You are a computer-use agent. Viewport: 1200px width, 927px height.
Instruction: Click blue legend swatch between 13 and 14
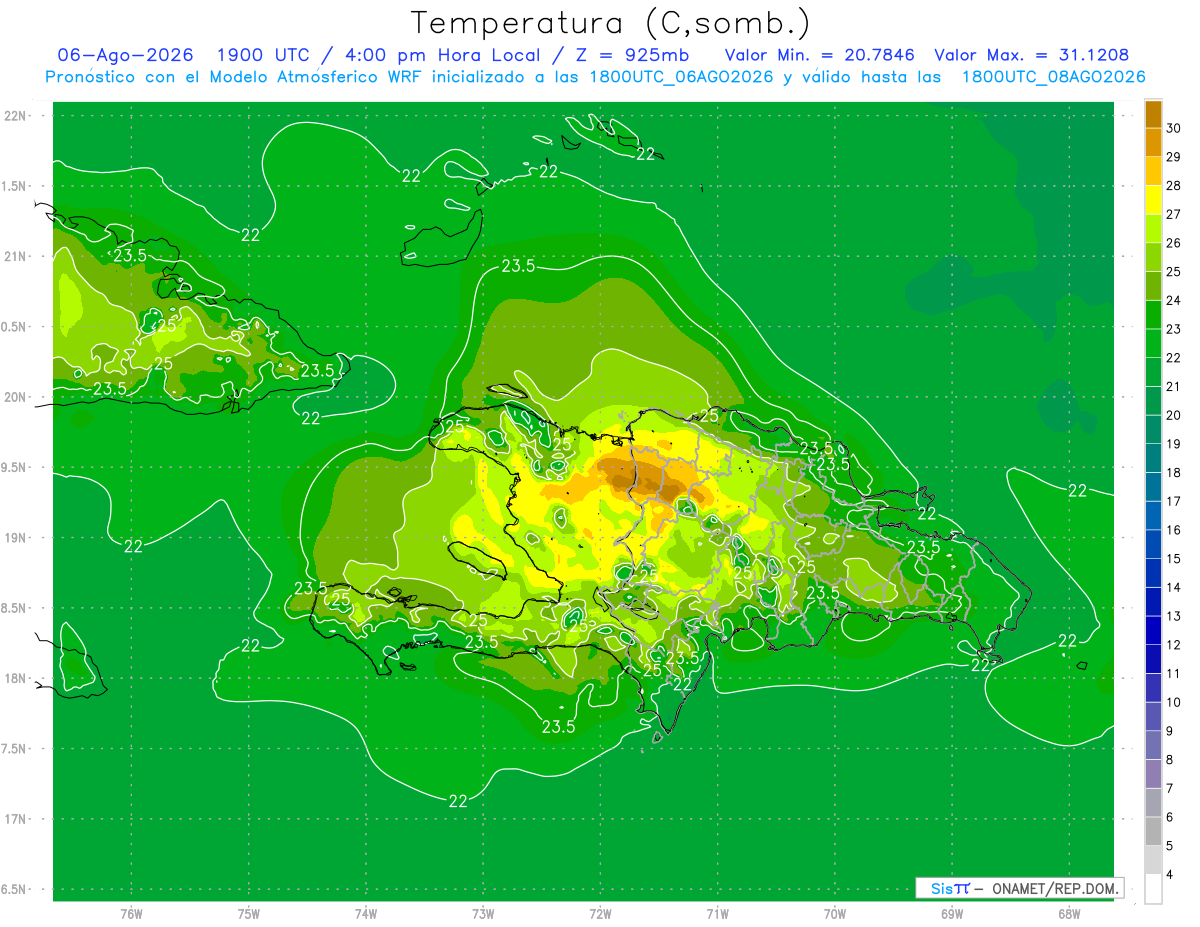tap(1153, 601)
